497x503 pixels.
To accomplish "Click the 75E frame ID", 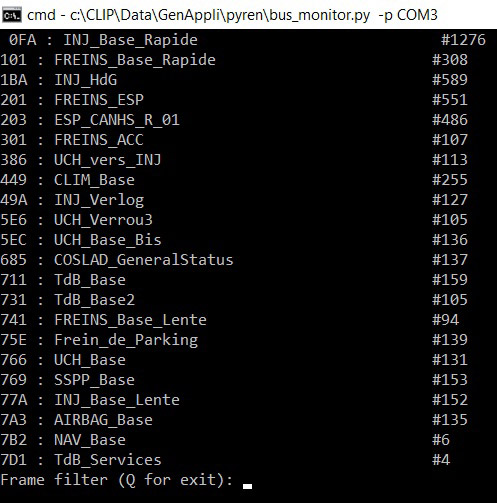I will point(14,340).
